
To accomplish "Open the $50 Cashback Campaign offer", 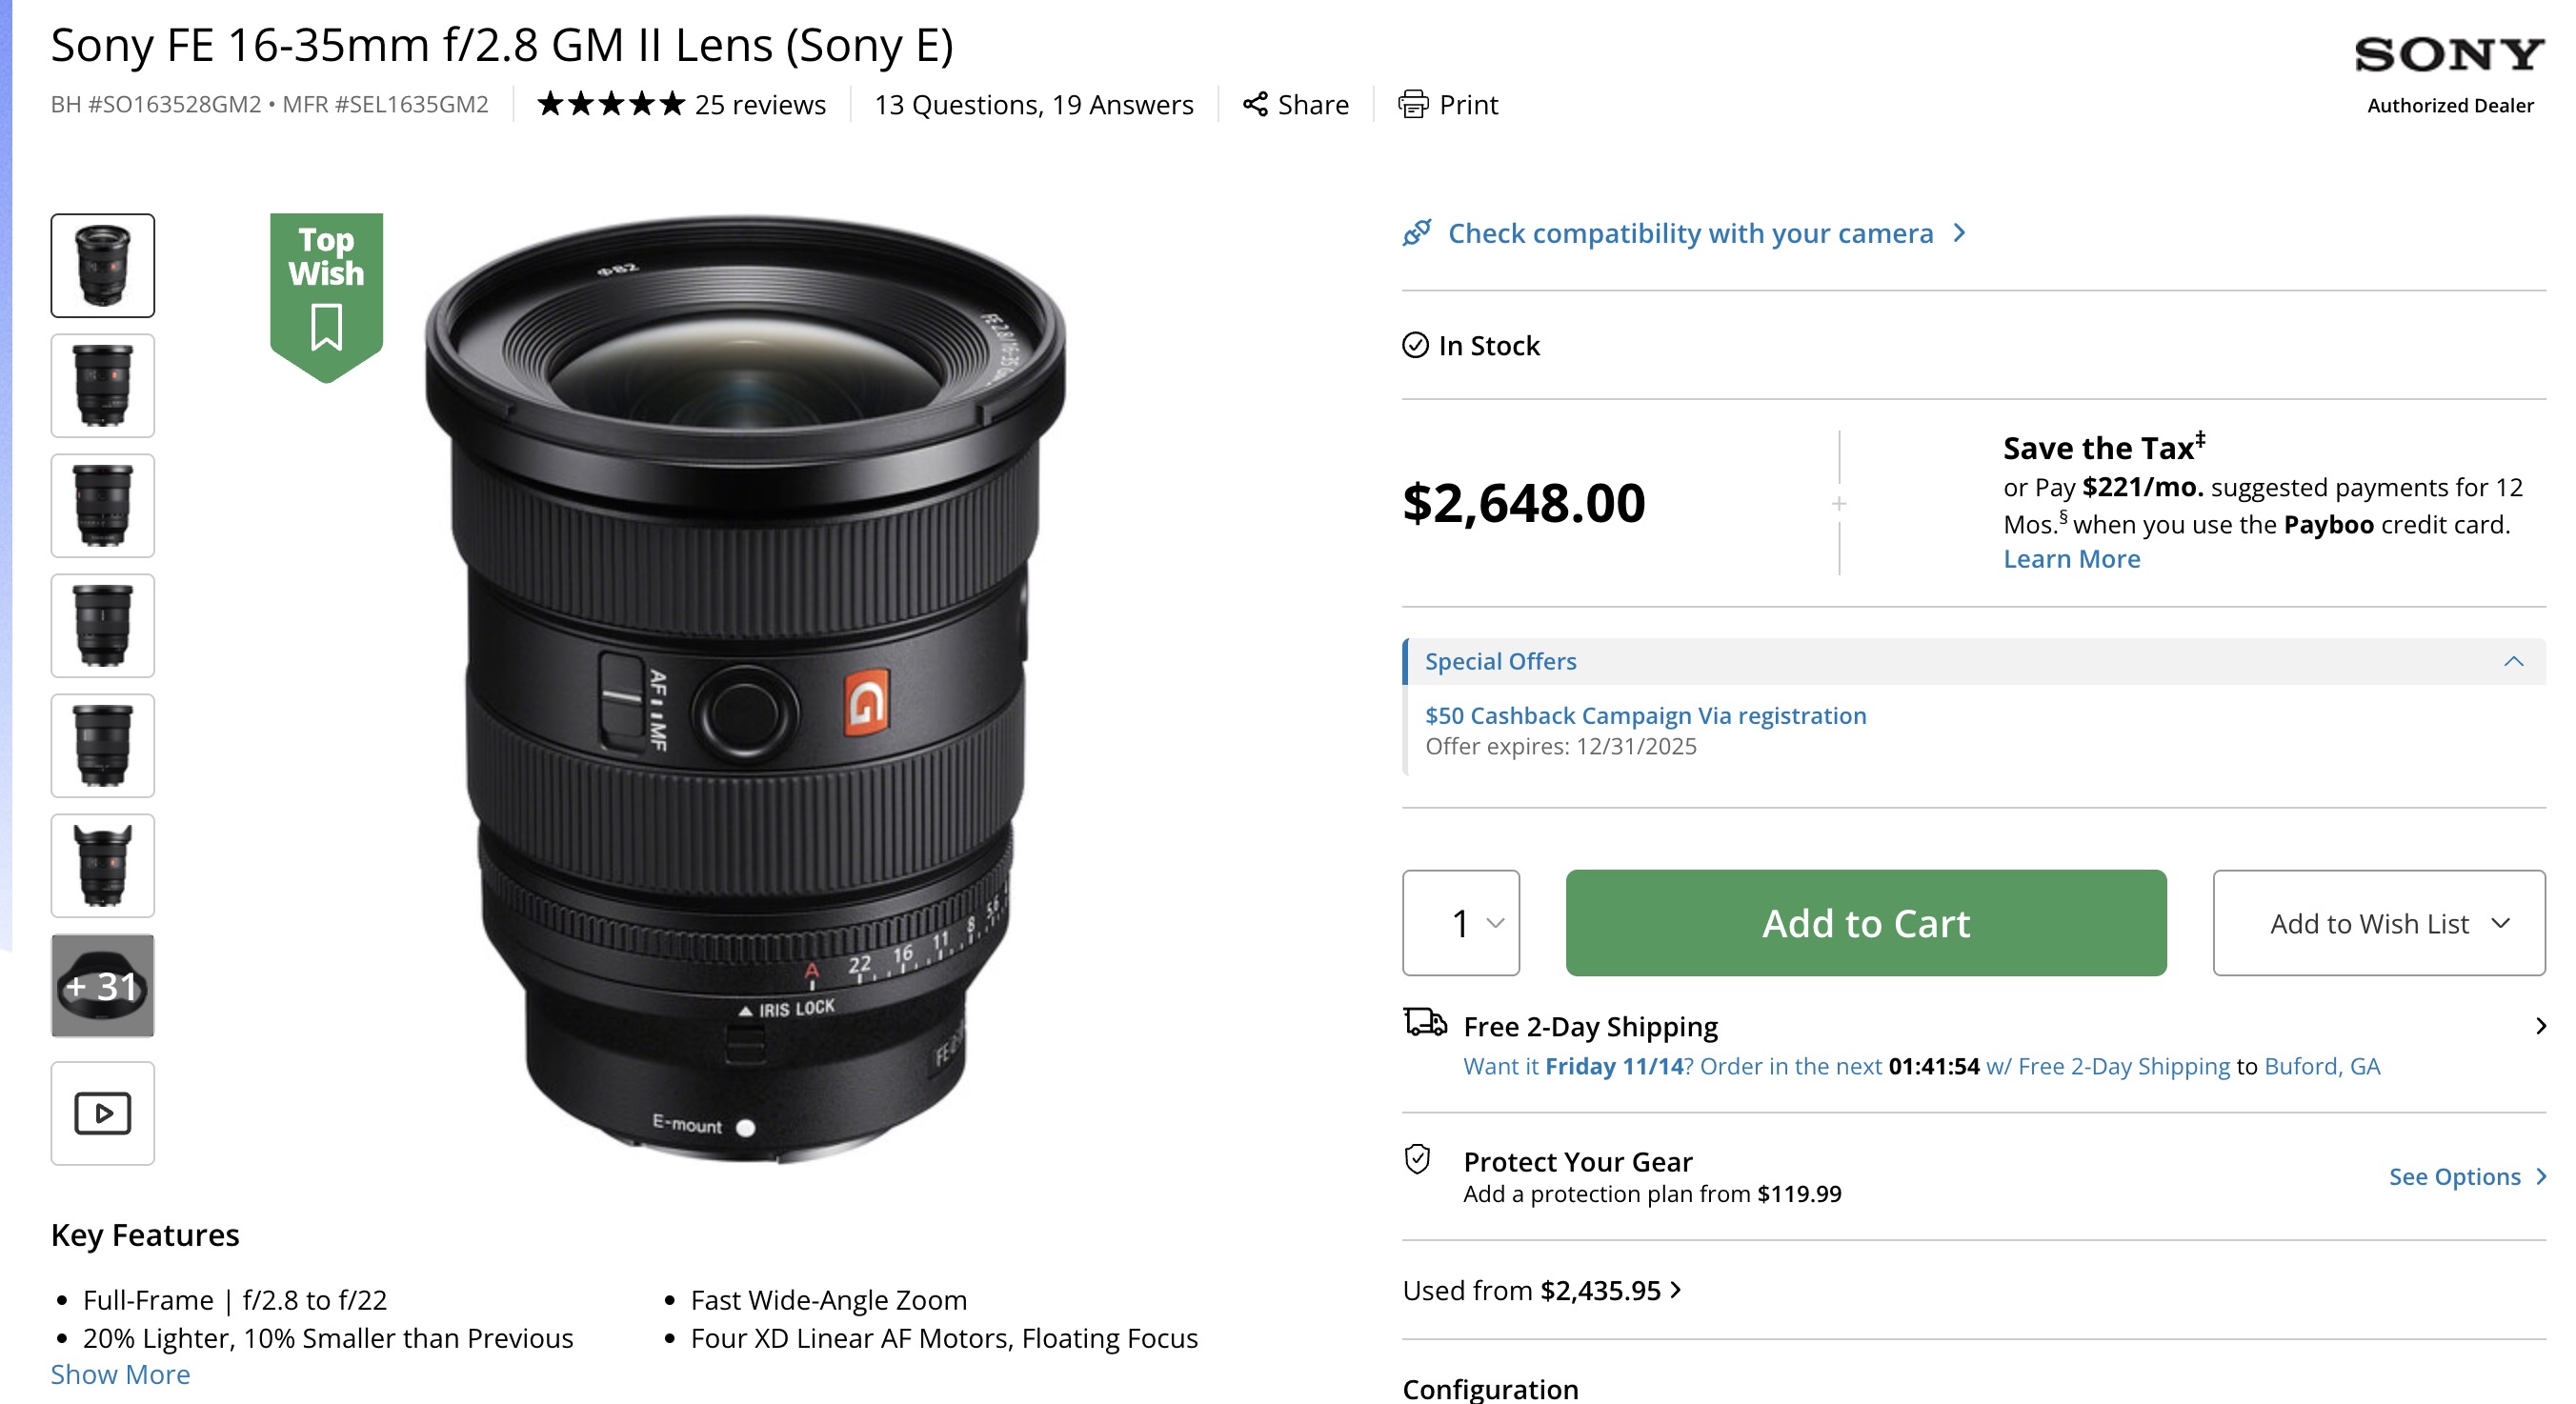I will (1645, 715).
